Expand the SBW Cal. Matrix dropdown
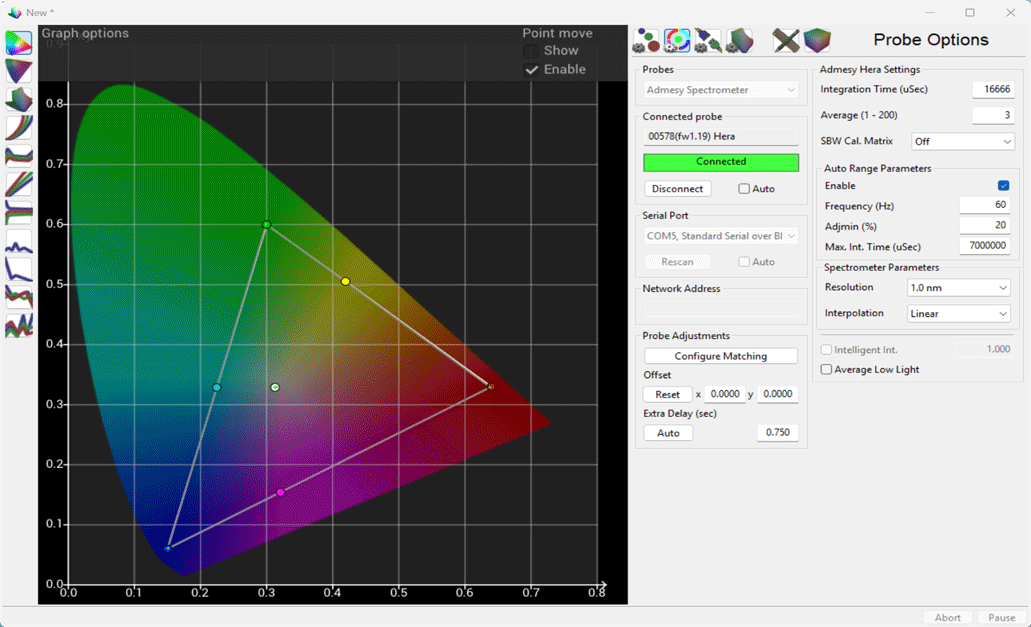Screen dimensions: 1031x627 [963, 142]
